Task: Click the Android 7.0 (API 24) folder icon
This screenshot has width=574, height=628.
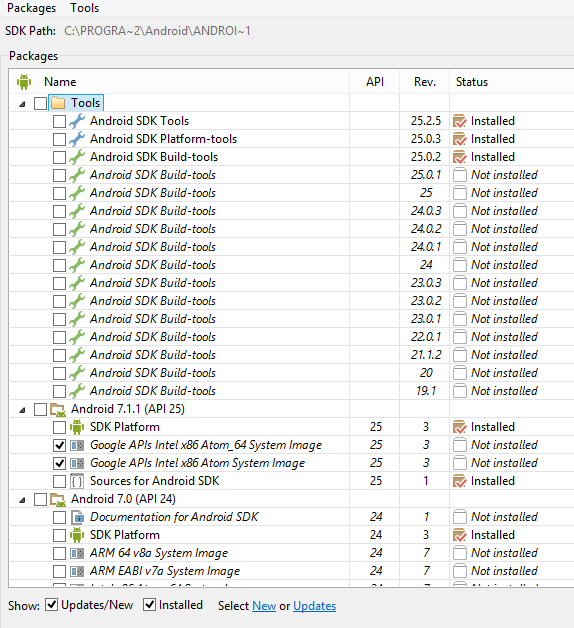Action: tap(58, 499)
